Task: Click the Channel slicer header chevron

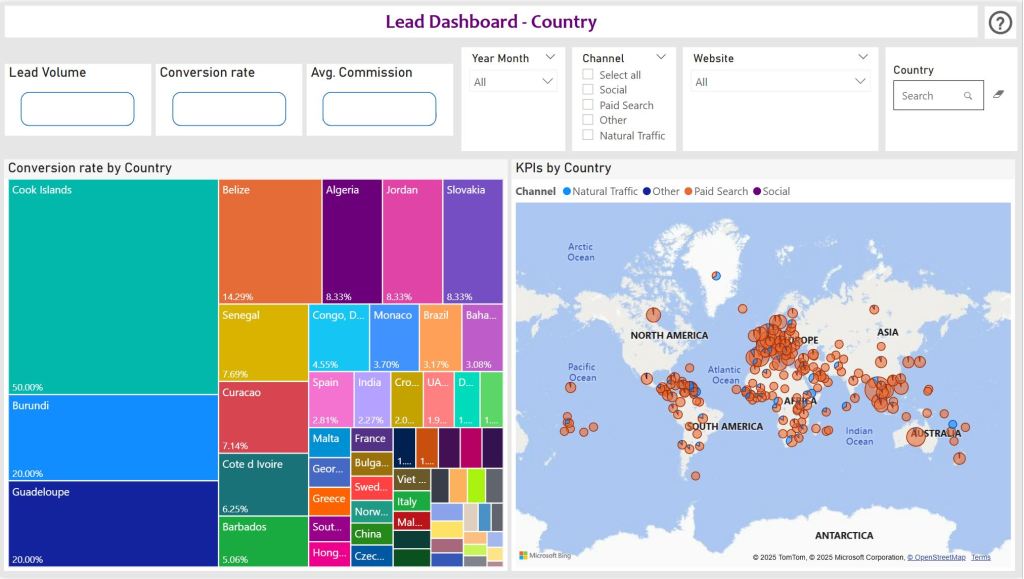Action: tap(661, 58)
